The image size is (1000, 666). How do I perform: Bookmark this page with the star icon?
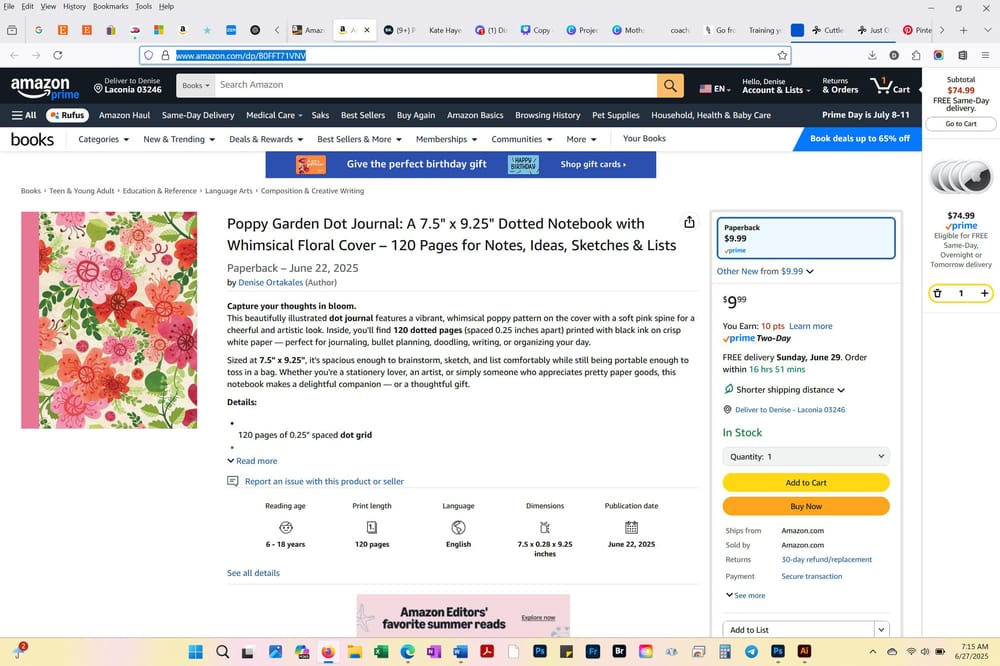[x=782, y=56]
